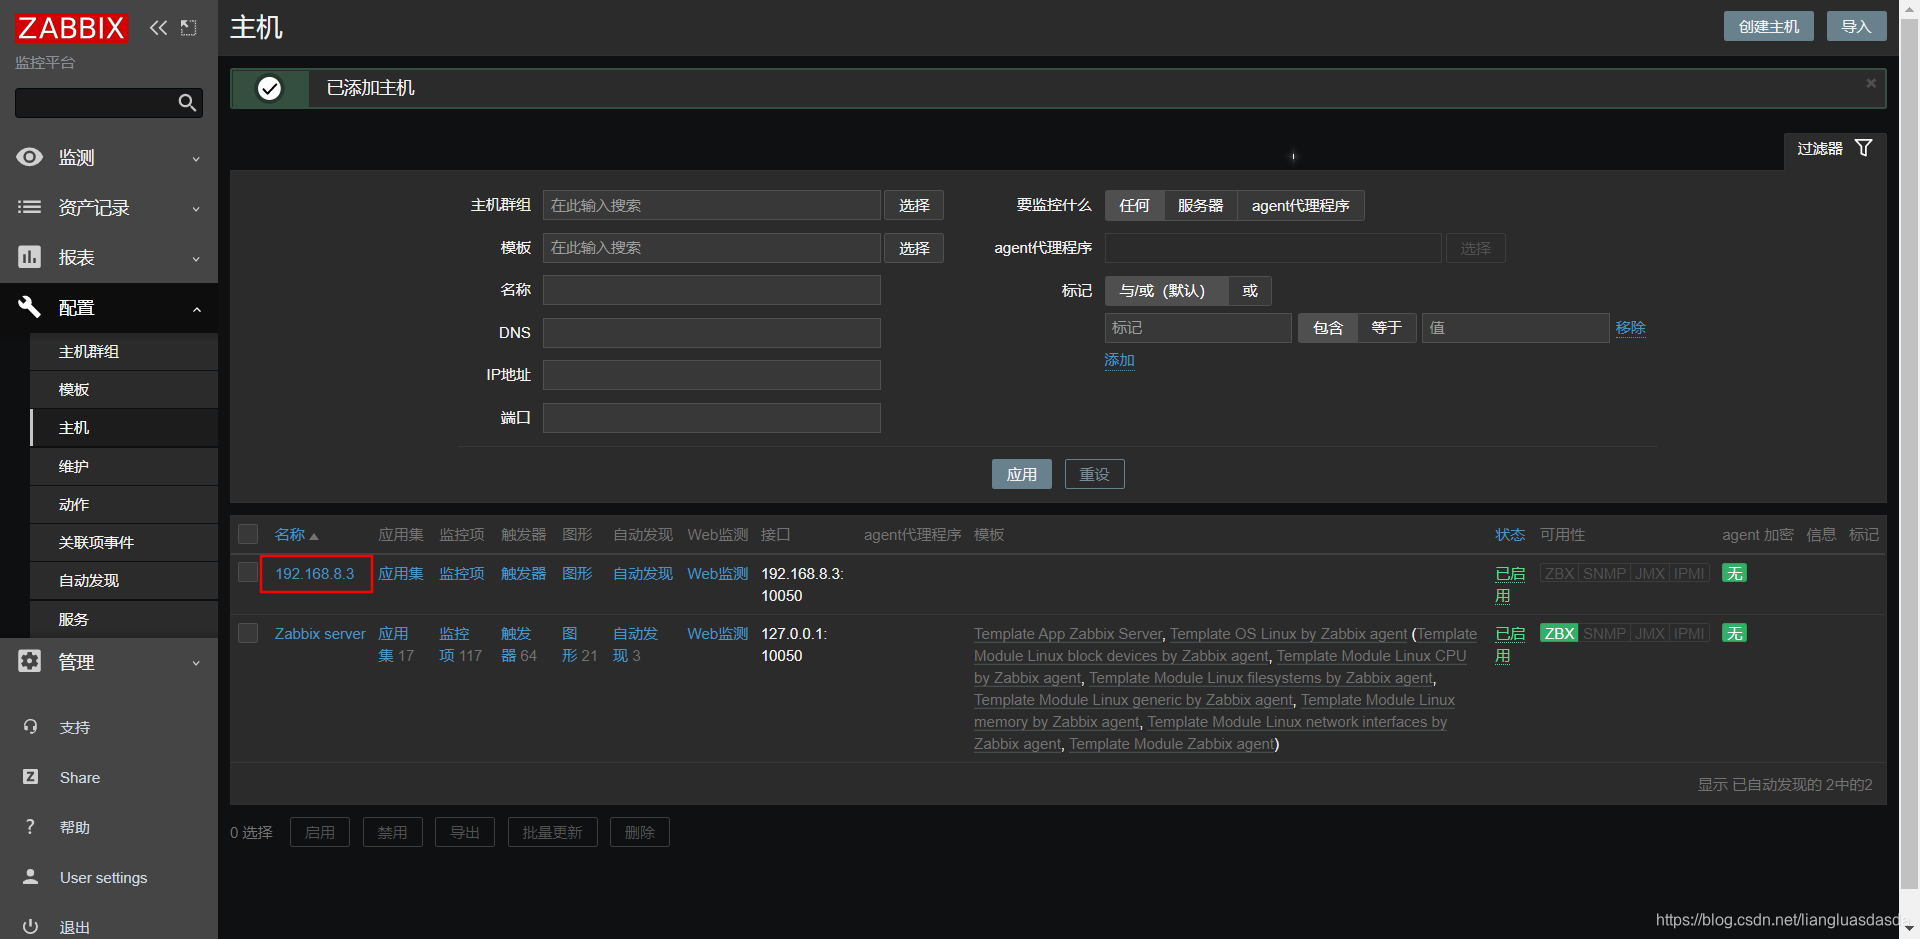1920x939 pixels.
Task: Click green ZBX badge for Zabbix server
Action: 1559,633
